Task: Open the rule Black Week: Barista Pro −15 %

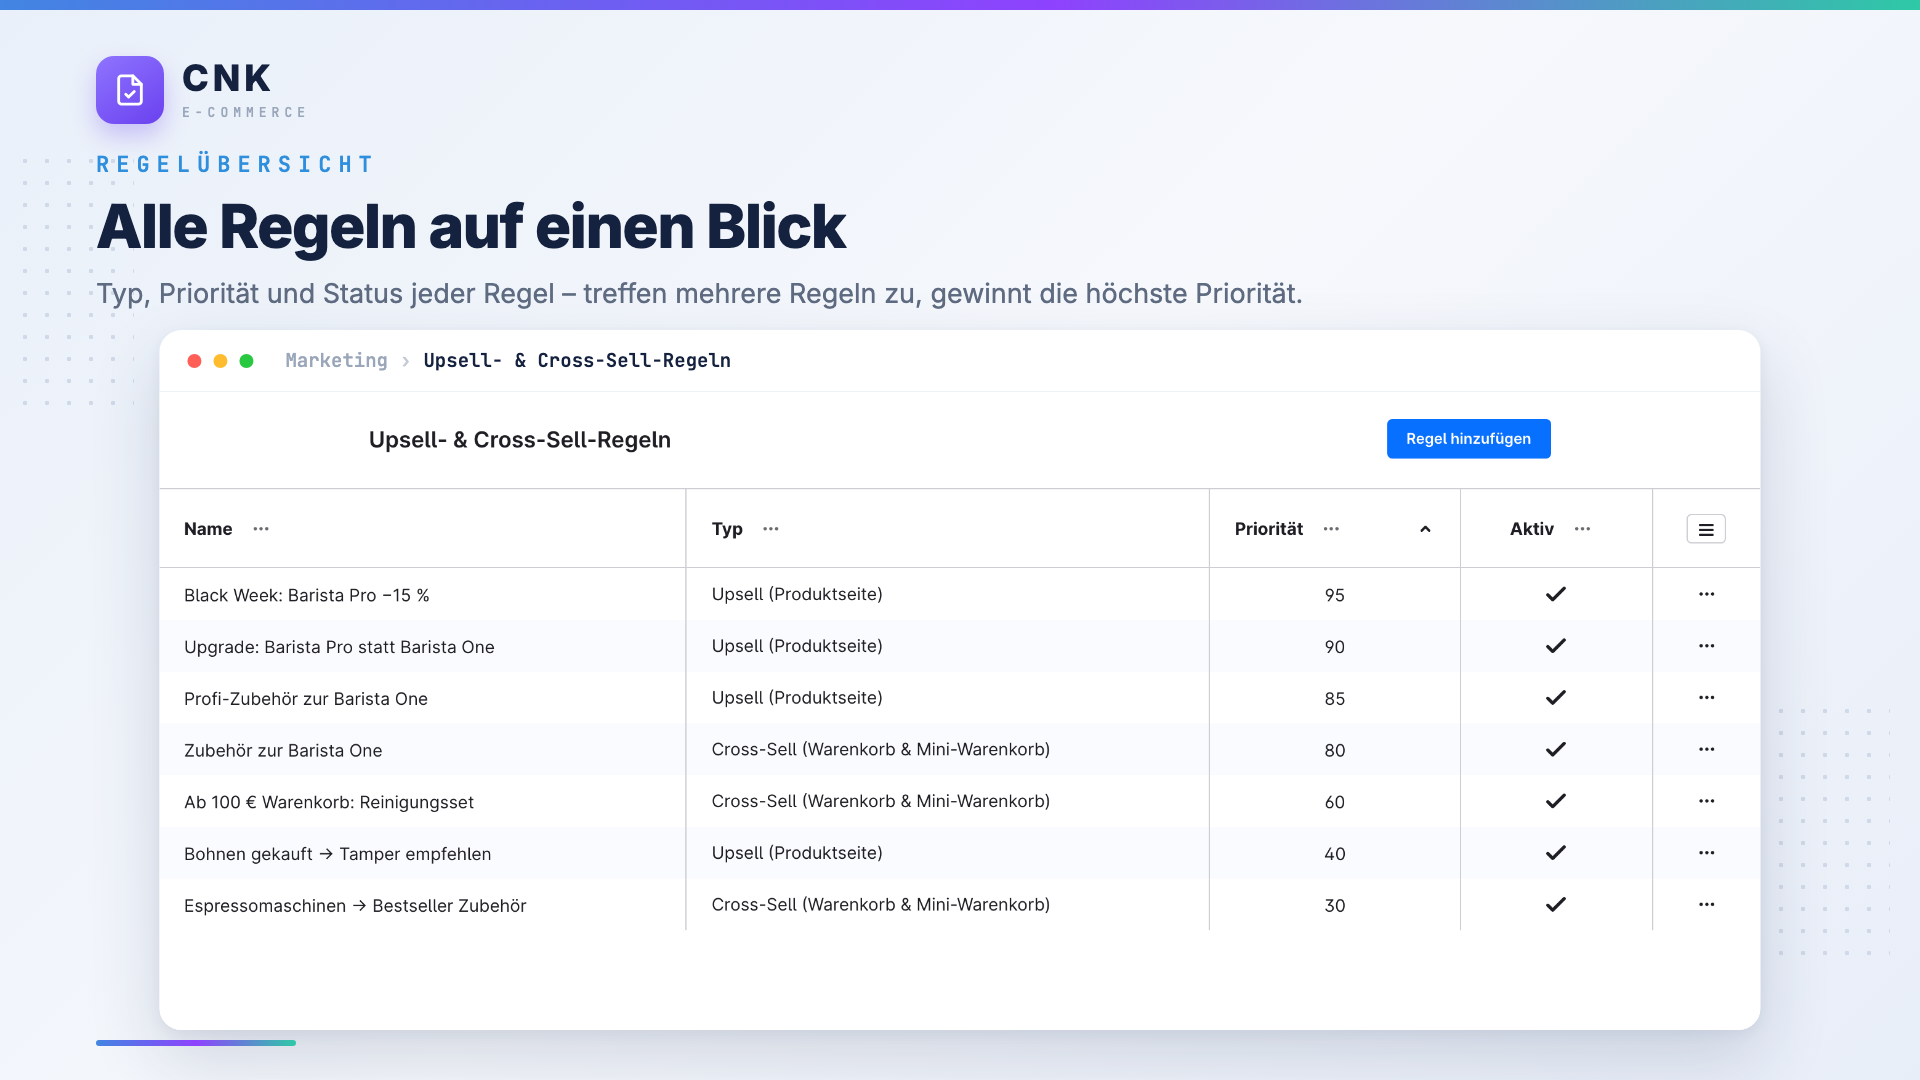Action: coord(307,595)
